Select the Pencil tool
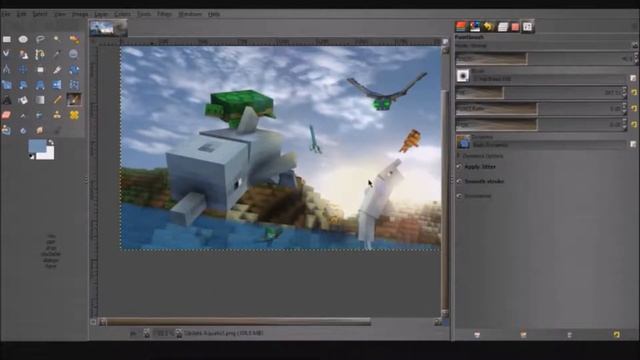Image resolution: width=640 pixels, height=360 pixels. 57,100
